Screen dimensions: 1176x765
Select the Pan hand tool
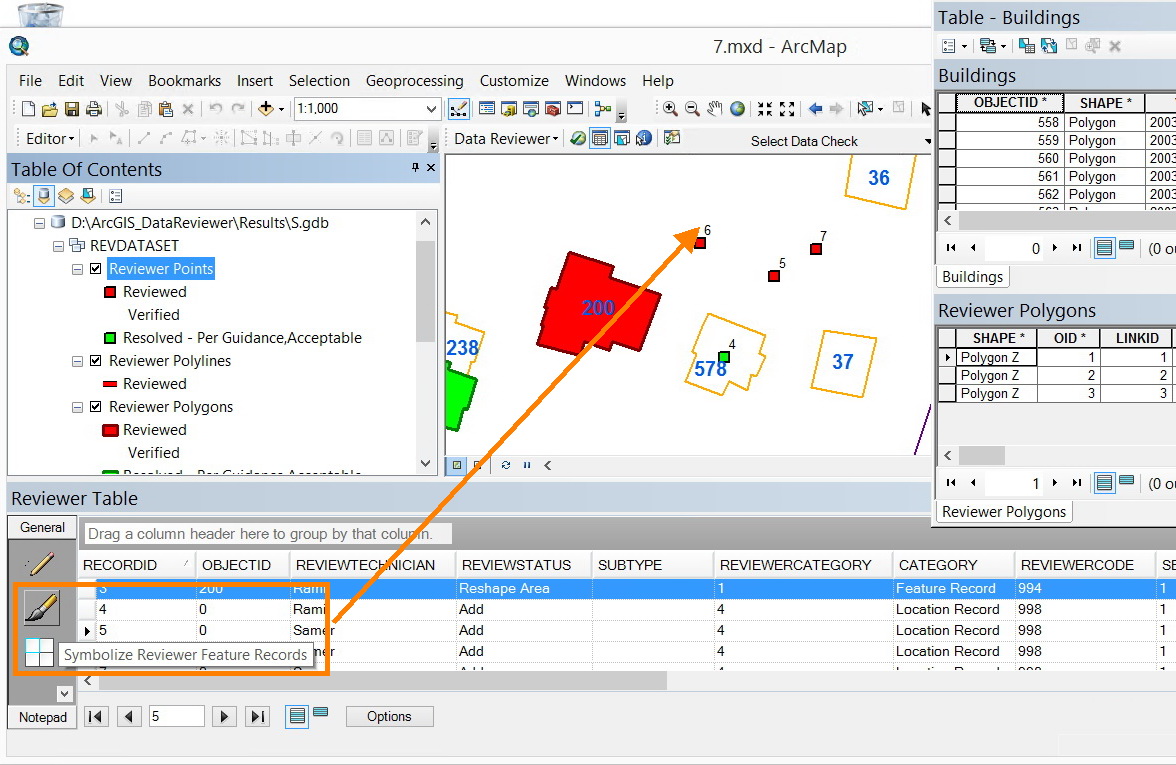tap(715, 109)
